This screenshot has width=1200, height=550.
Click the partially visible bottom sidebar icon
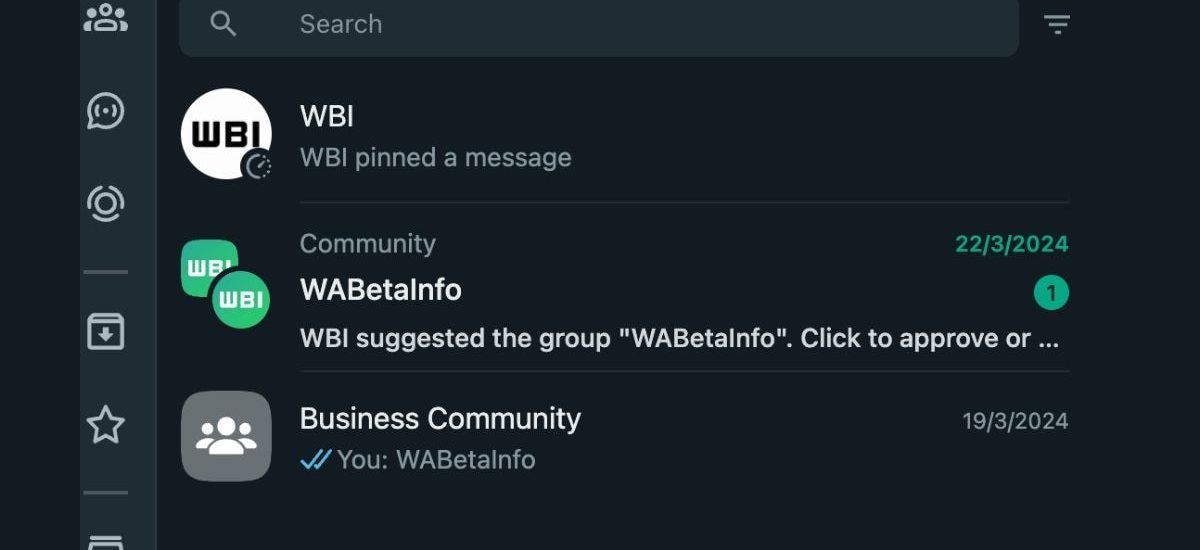tap(105, 542)
